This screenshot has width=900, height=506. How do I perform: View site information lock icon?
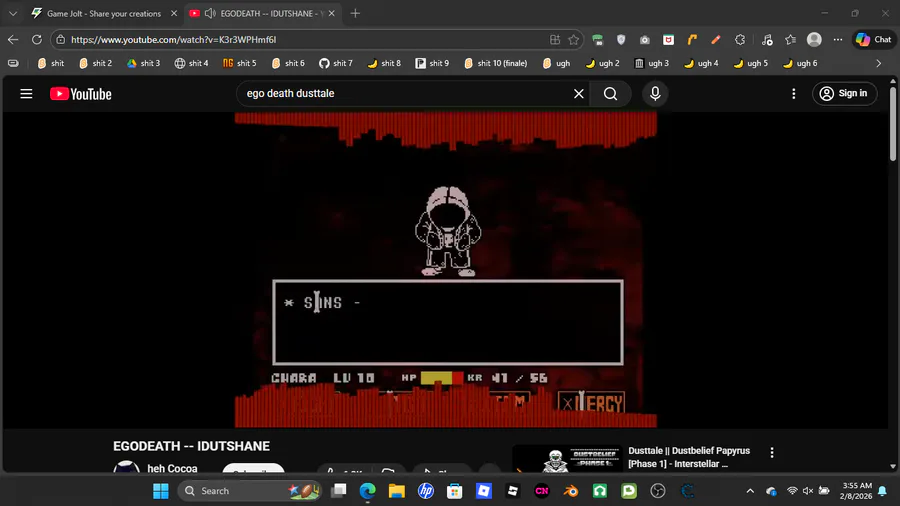coord(61,40)
